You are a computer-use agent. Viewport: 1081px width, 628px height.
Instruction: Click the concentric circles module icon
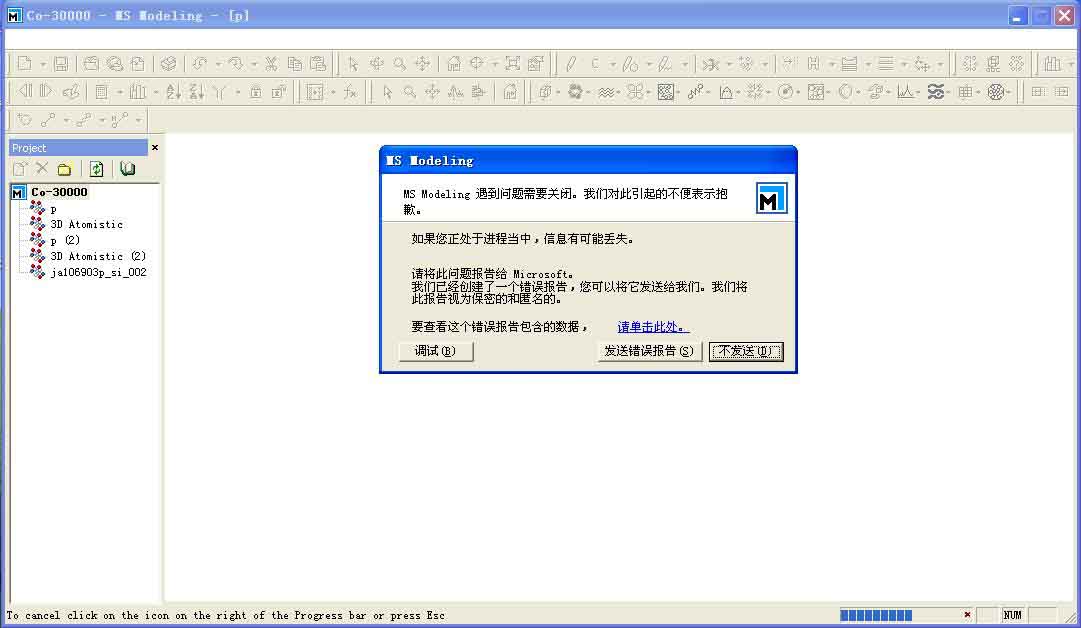coord(785,92)
